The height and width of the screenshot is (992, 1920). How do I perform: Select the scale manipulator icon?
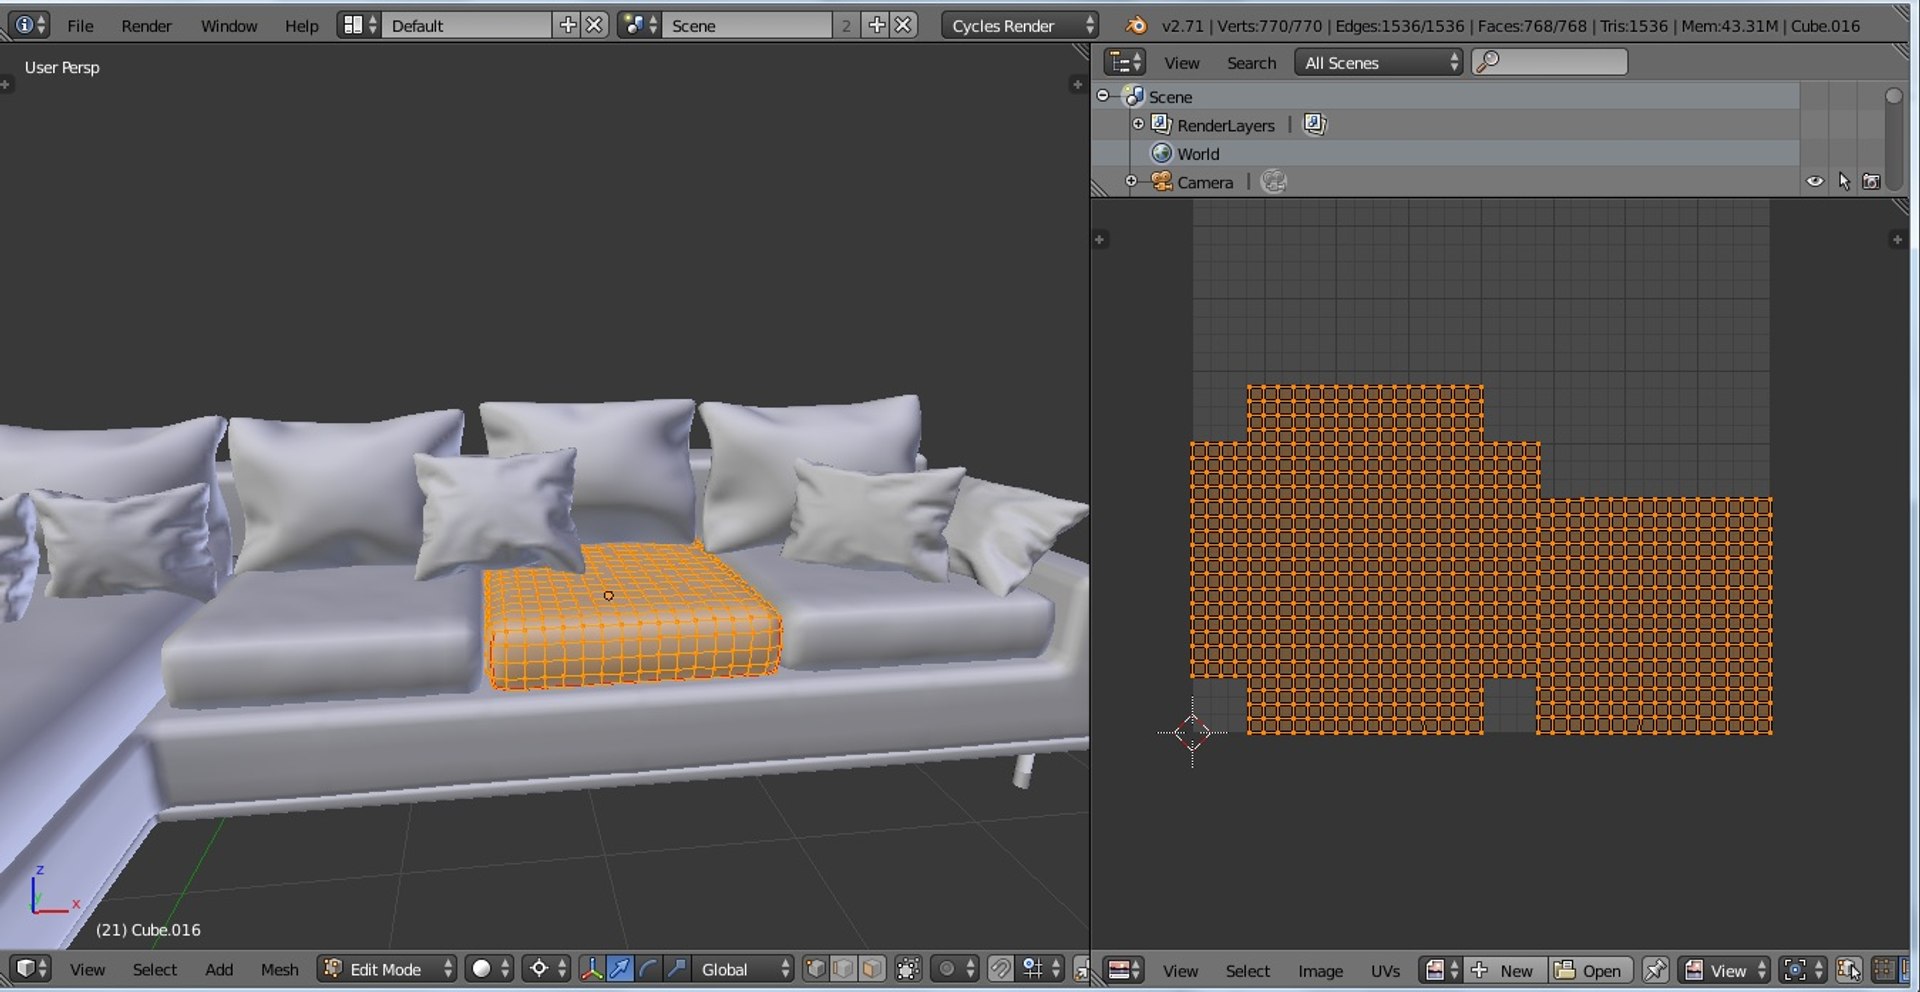point(677,969)
